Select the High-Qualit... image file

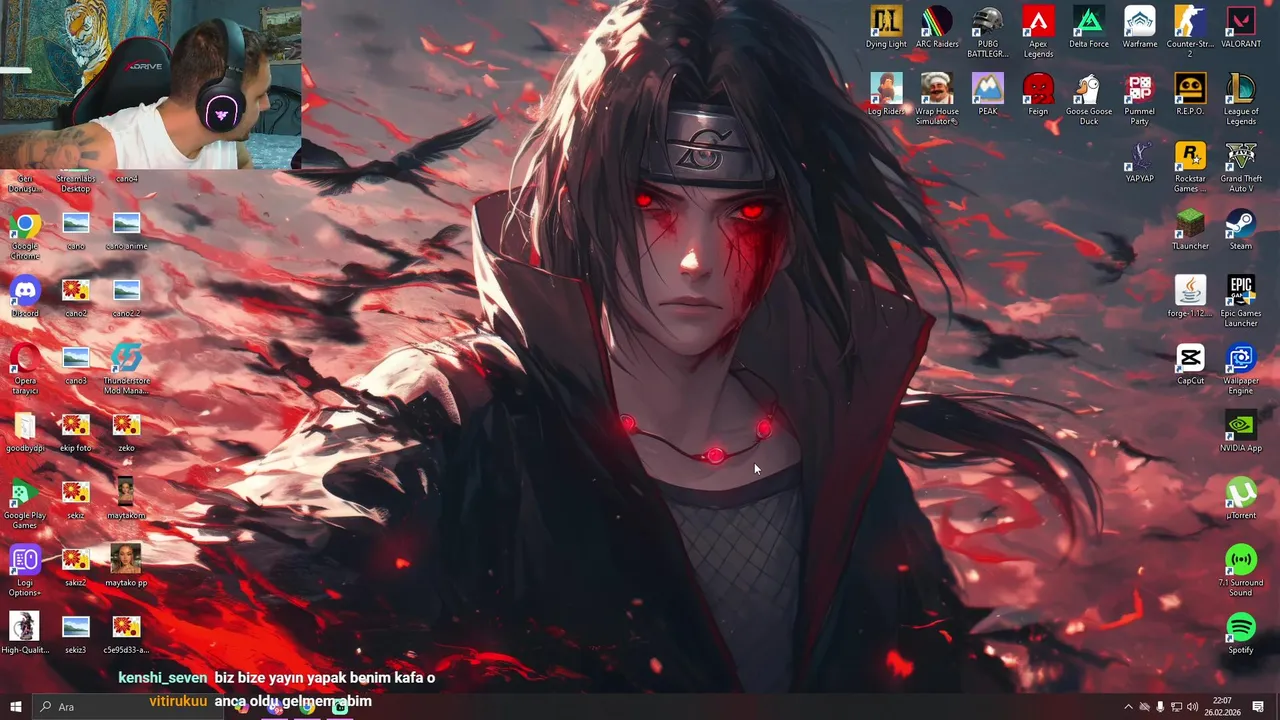(x=25, y=633)
